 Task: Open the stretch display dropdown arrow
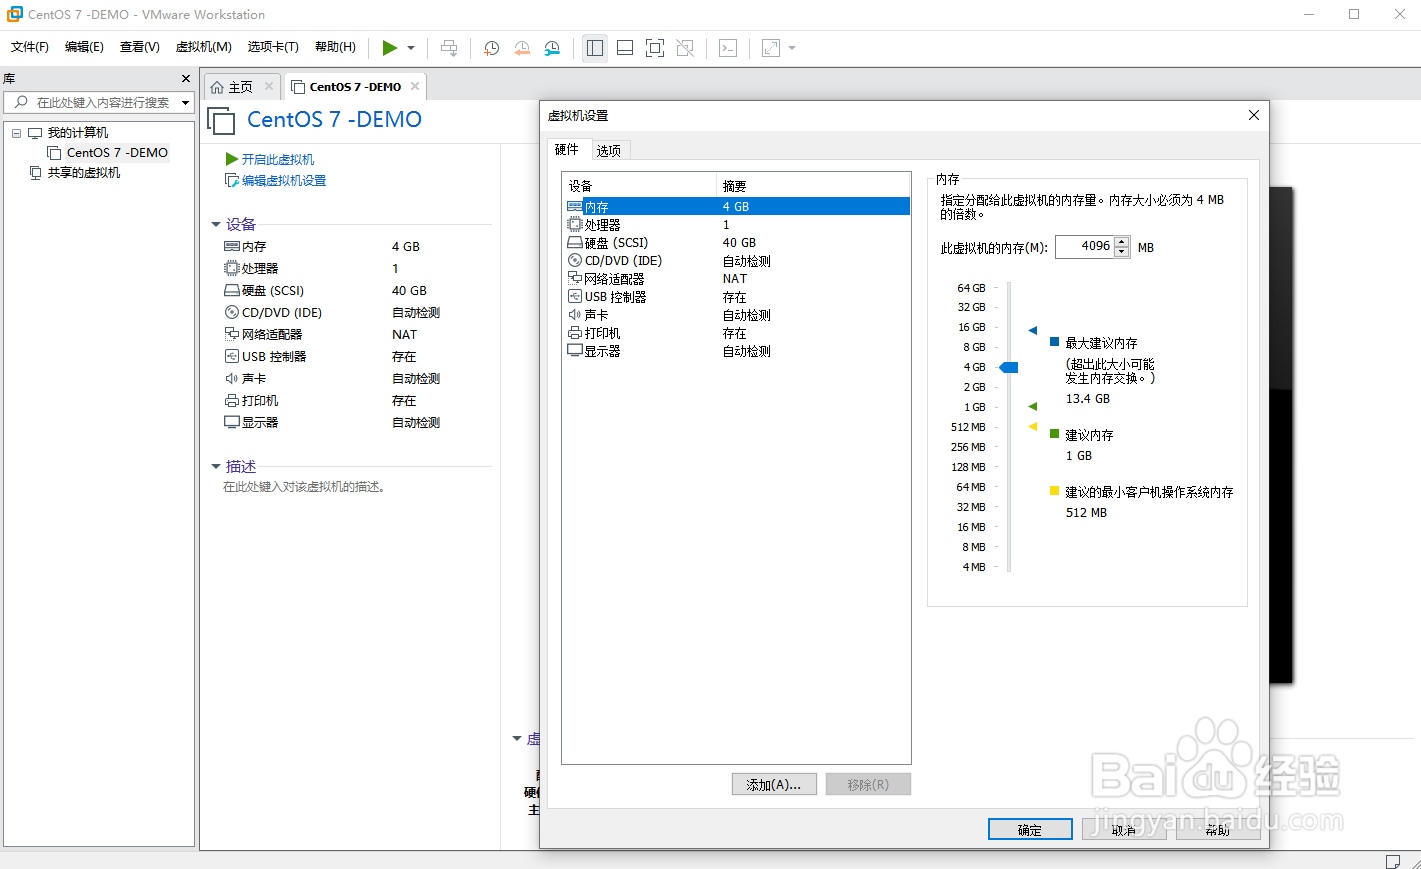(792, 48)
